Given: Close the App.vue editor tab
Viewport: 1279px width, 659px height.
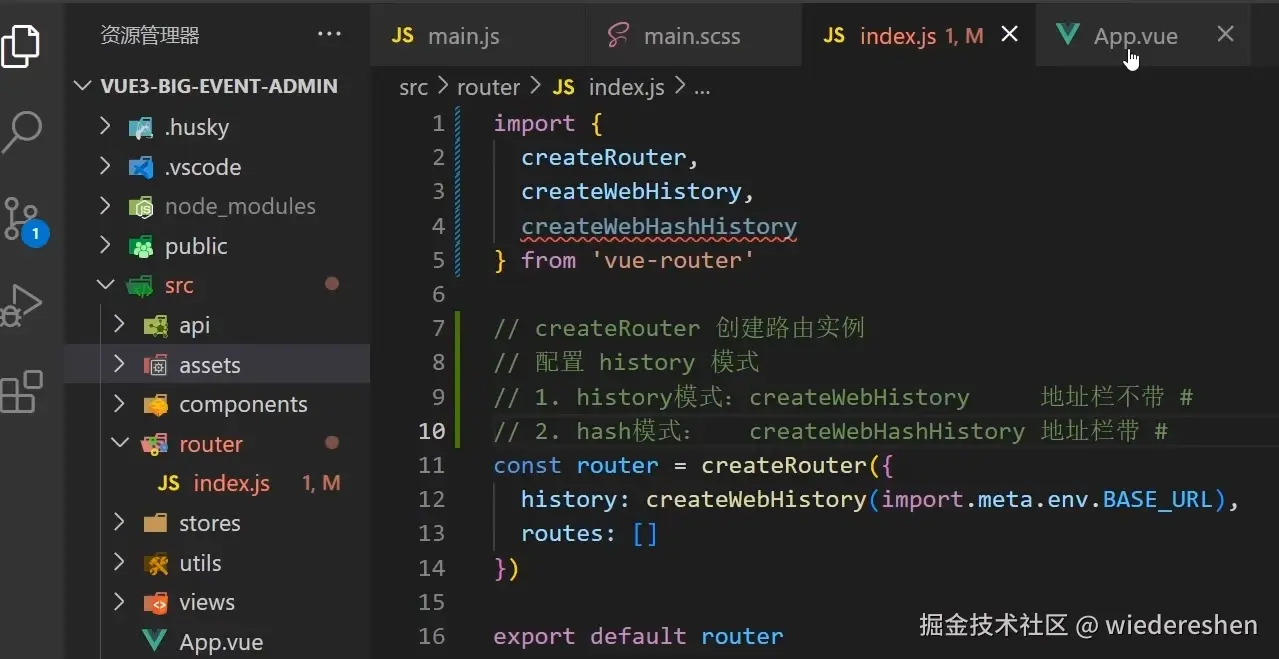Looking at the screenshot, I should [x=1225, y=35].
